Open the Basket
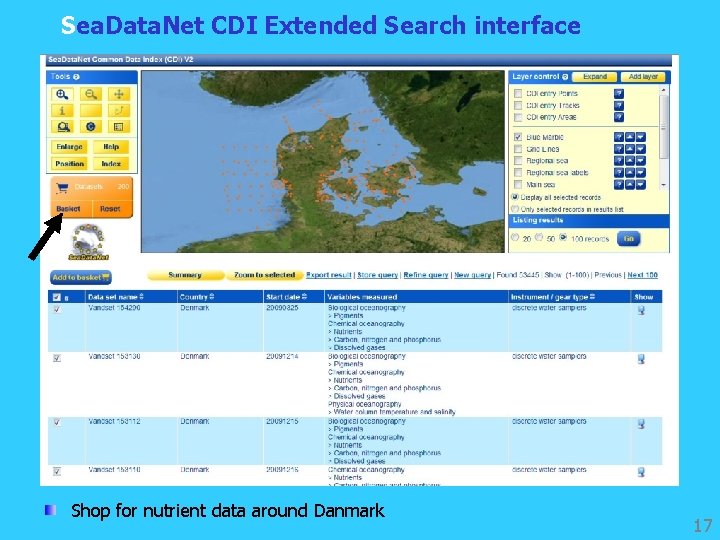The image size is (720, 540). click(x=68, y=209)
